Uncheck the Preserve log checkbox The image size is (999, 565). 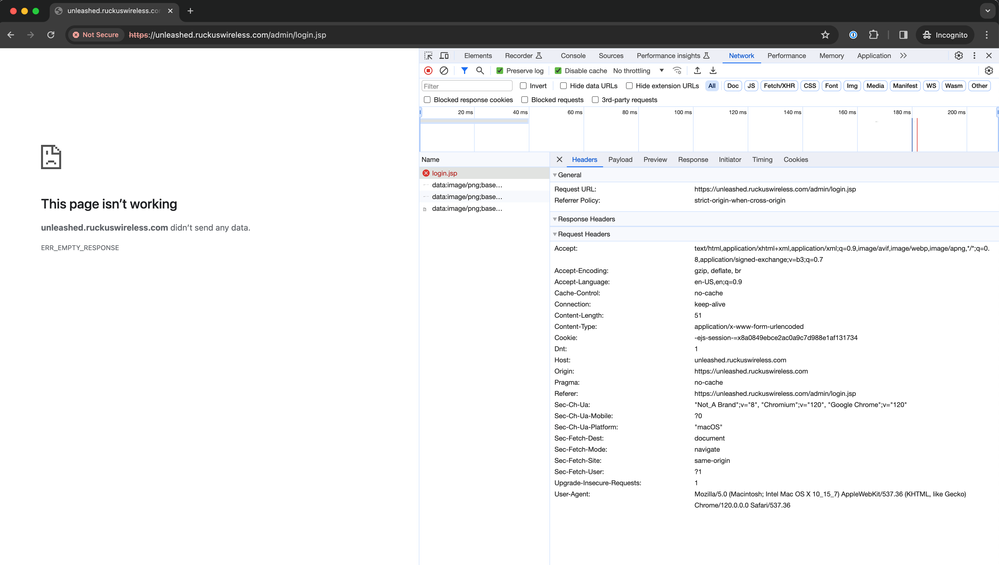pyautogui.click(x=500, y=71)
